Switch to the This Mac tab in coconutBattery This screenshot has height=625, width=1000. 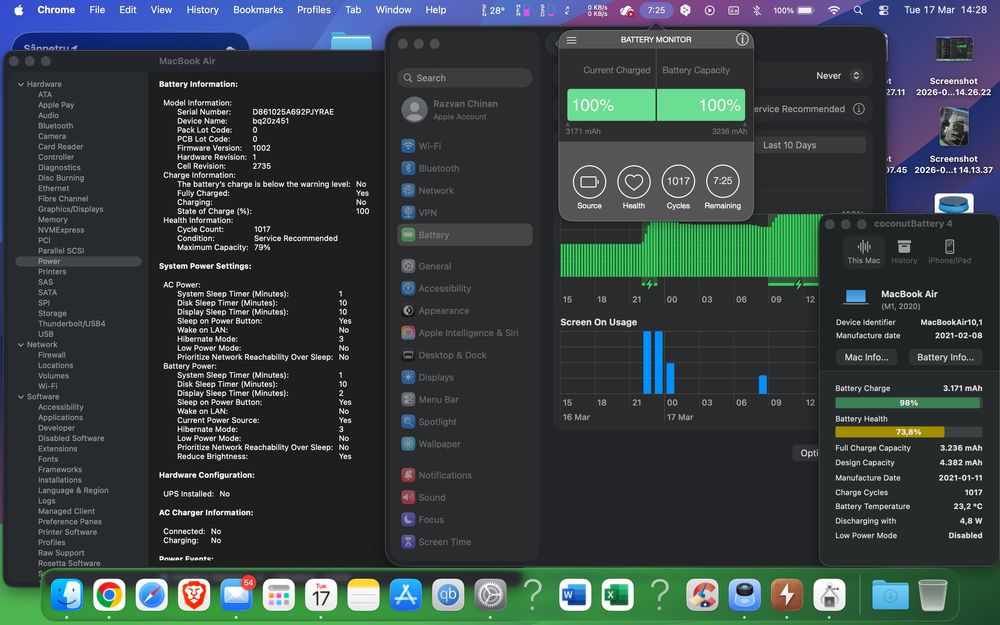click(x=864, y=251)
